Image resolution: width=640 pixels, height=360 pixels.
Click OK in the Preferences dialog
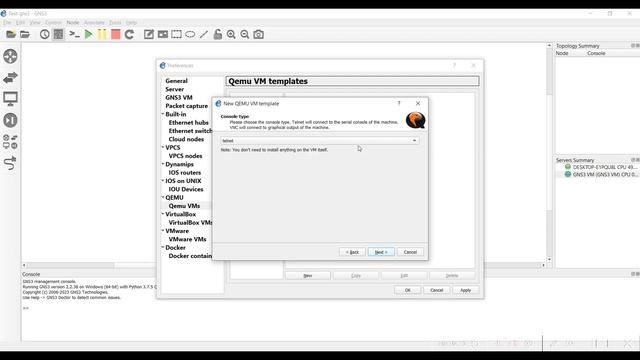408,290
